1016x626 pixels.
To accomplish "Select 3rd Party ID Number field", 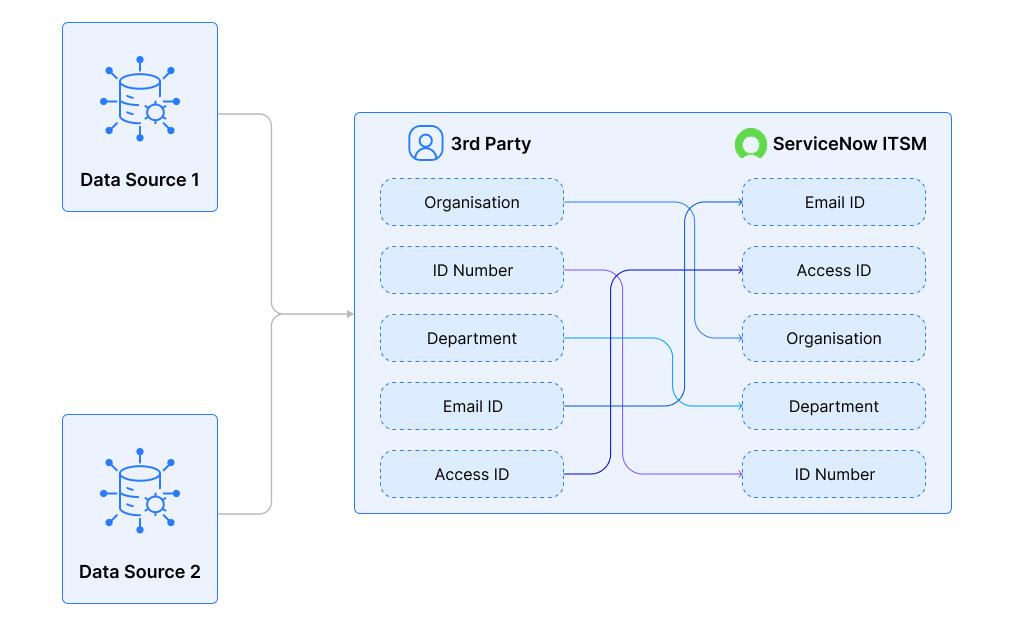I will (472, 270).
